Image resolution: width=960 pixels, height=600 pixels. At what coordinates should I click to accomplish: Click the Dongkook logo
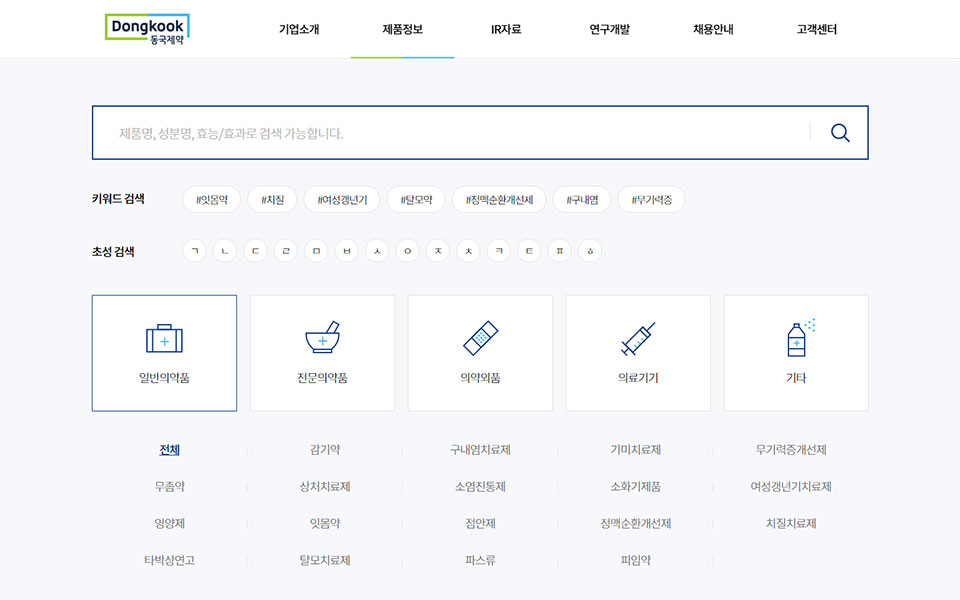pyautogui.click(x=147, y=28)
